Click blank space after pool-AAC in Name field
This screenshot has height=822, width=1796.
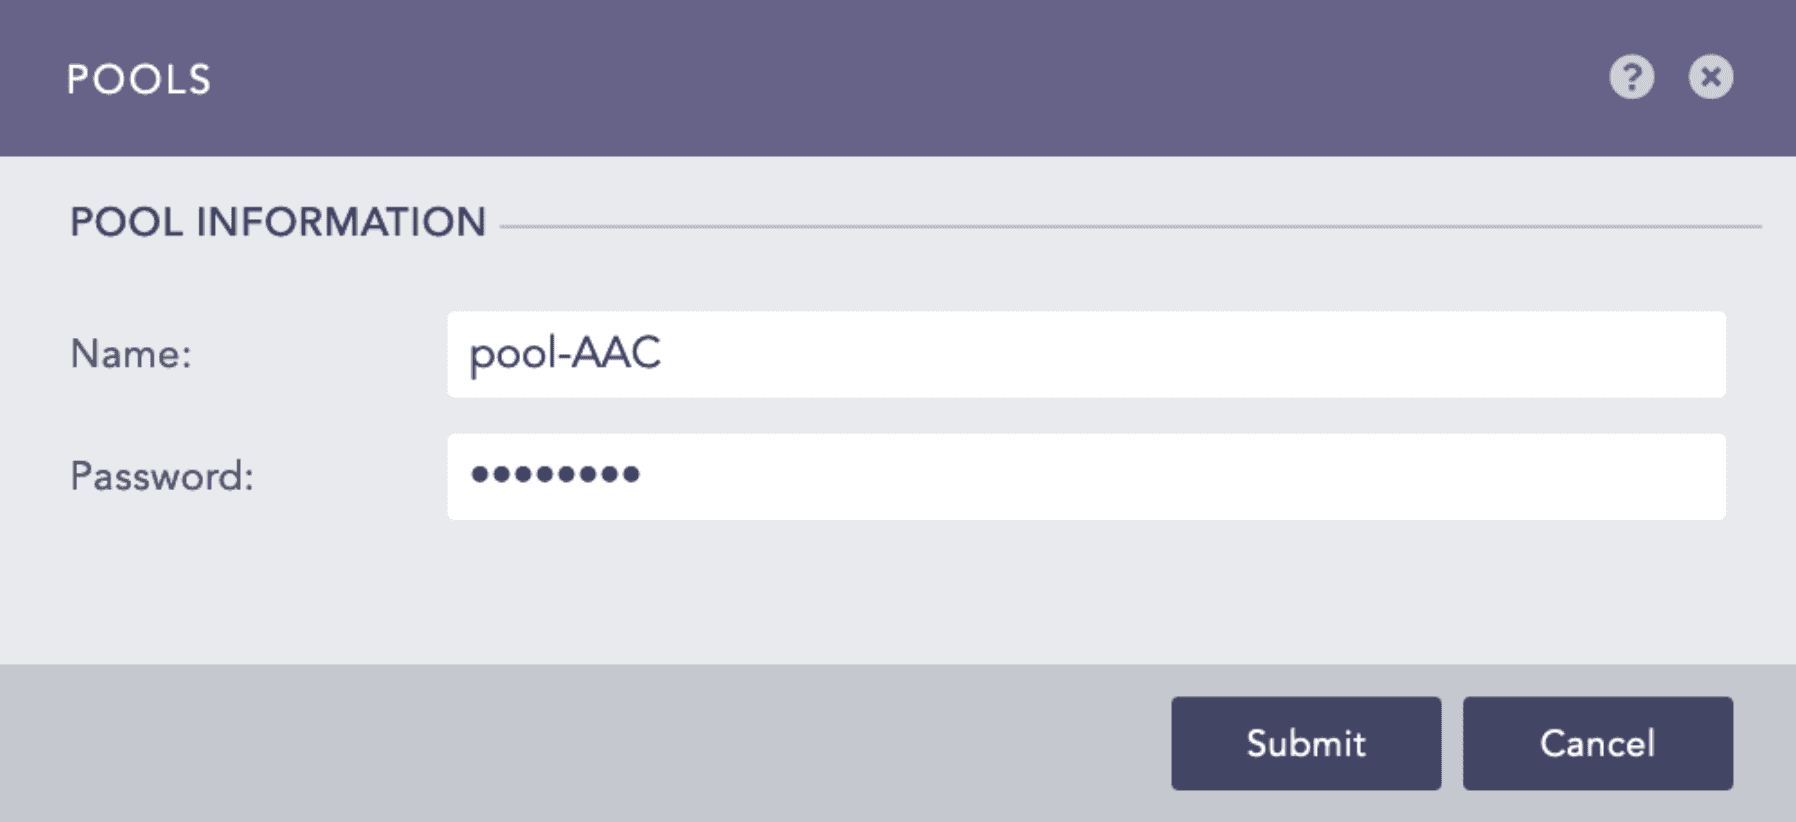click(x=1200, y=354)
